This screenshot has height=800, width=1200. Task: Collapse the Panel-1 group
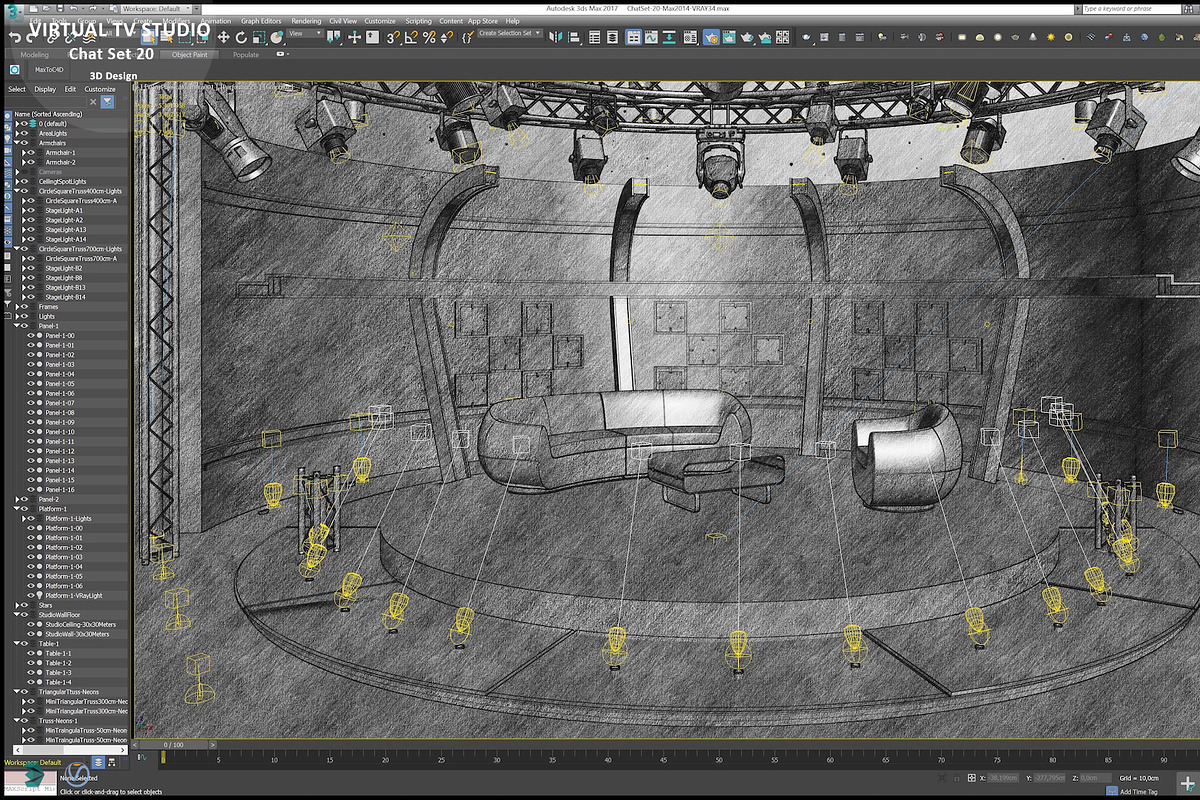point(17,326)
